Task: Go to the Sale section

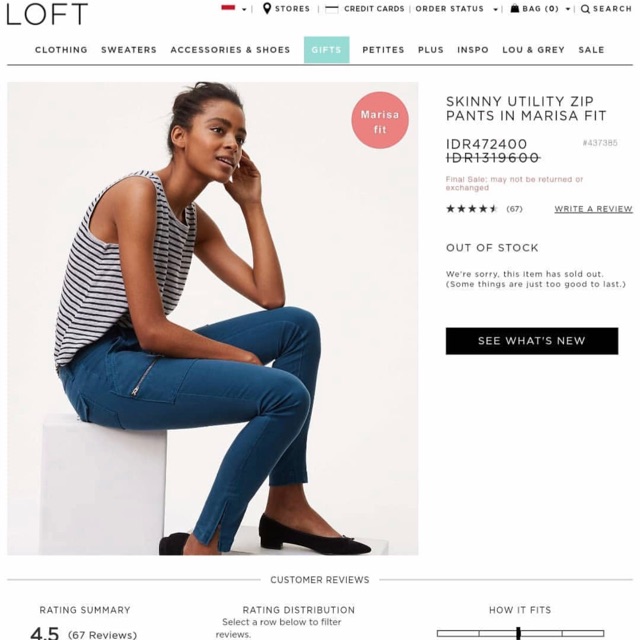Action: pyautogui.click(x=591, y=50)
